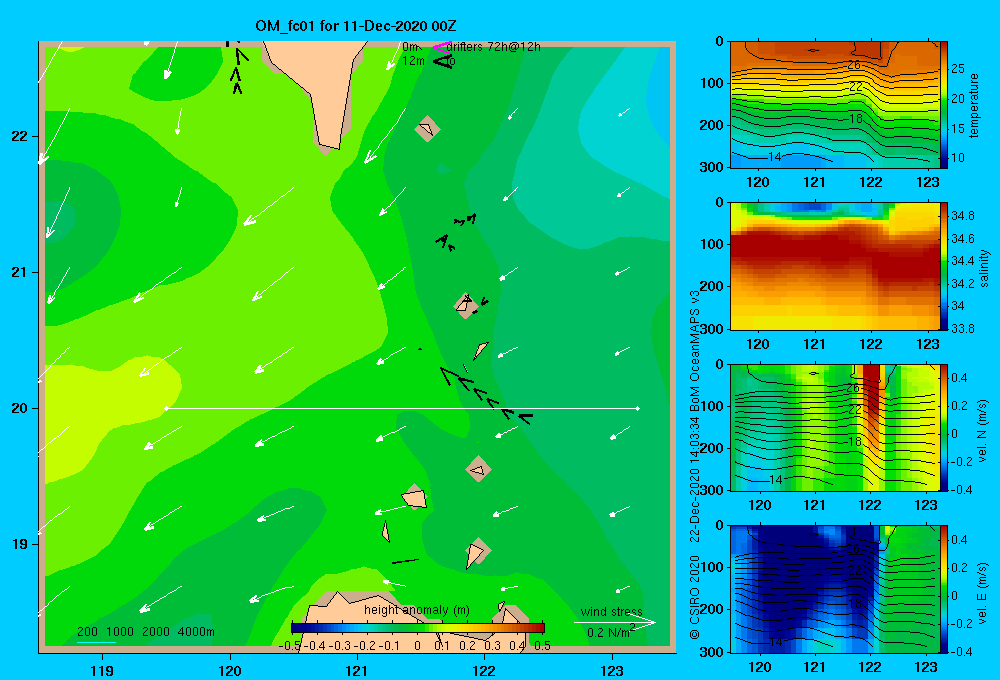The height and width of the screenshot is (680, 1000).
Task: Click the '200 1000 2000 4000m' bathymetry legend
Action: point(145,632)
